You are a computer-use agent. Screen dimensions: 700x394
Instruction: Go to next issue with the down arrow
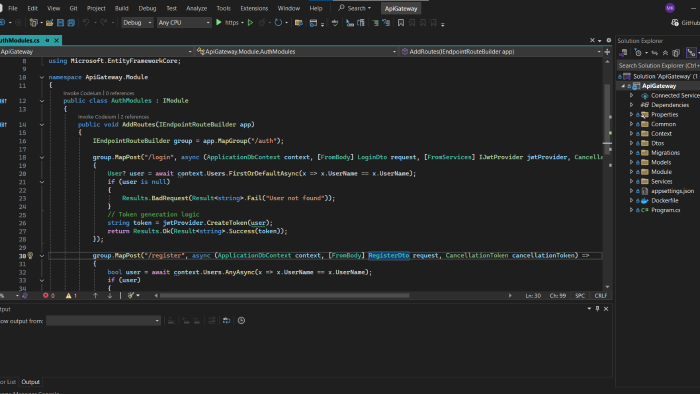click(x=110, y=295)
